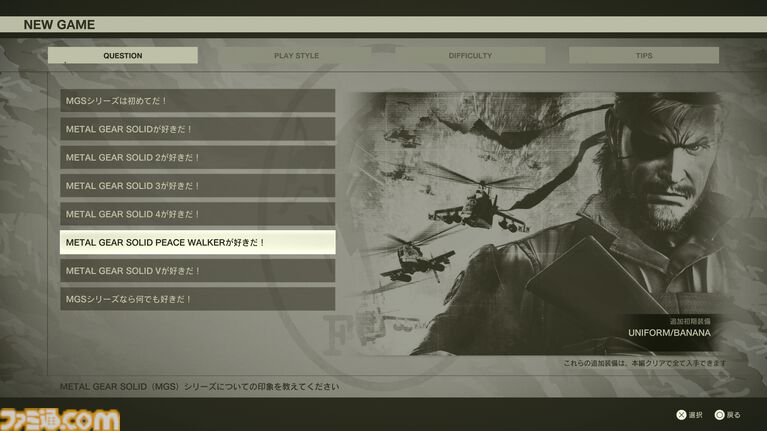Click the MGS series question prompt text
Viewport: 767px width, 431px height.
pos(200,386)
